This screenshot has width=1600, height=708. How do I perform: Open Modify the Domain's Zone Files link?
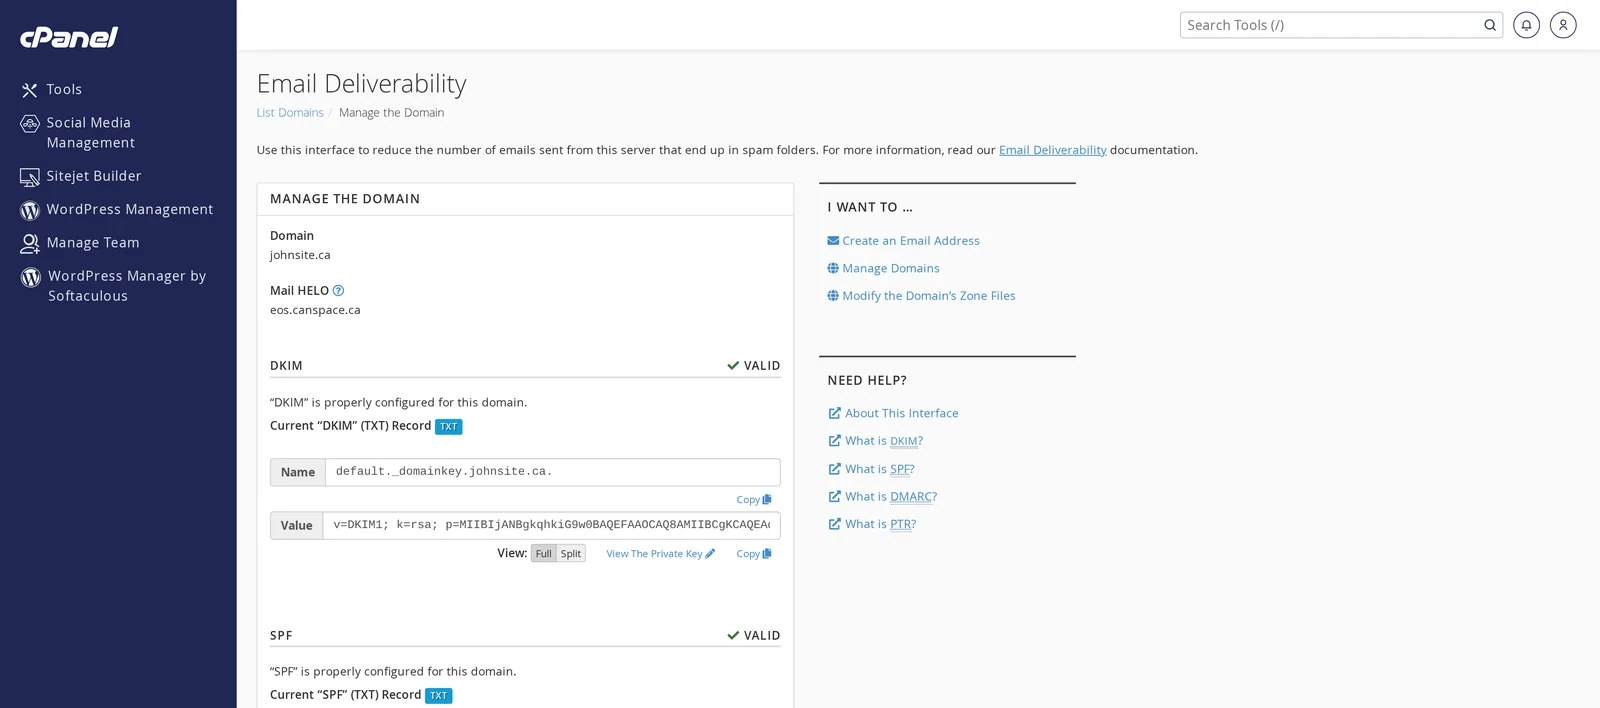click(x=929, y=296)
